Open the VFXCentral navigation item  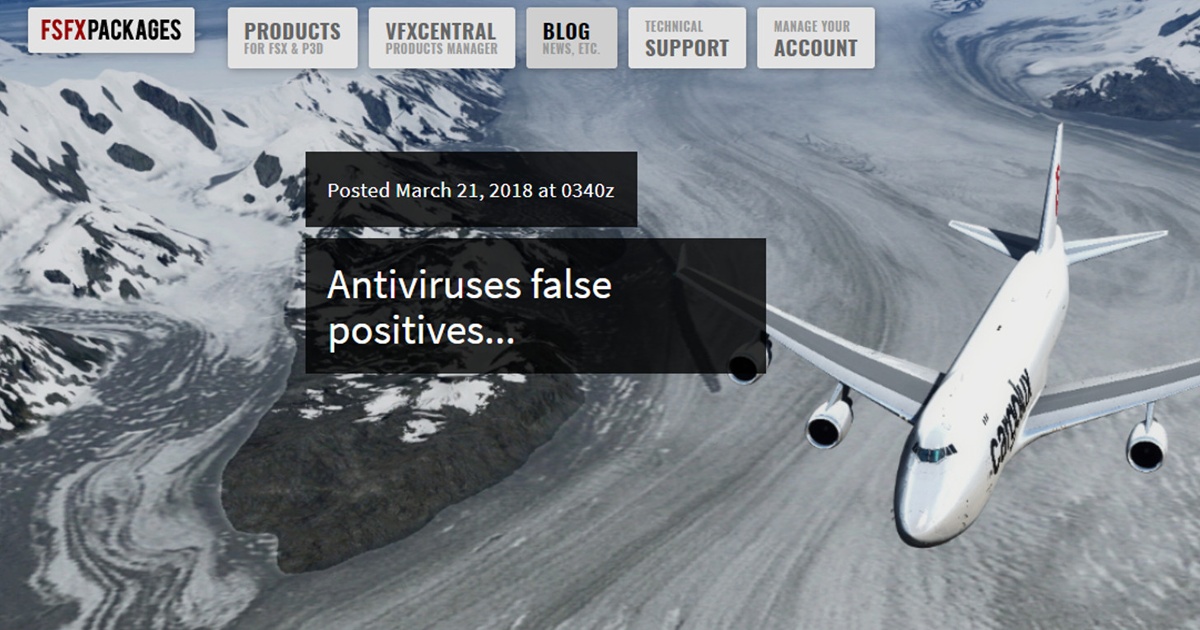tap(442, 38)
